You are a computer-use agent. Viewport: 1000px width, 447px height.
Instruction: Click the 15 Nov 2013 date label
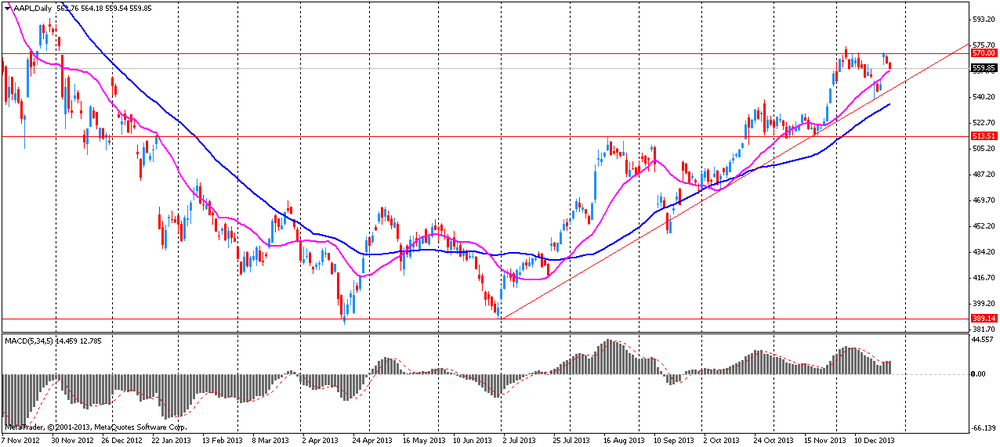[823, 440]
